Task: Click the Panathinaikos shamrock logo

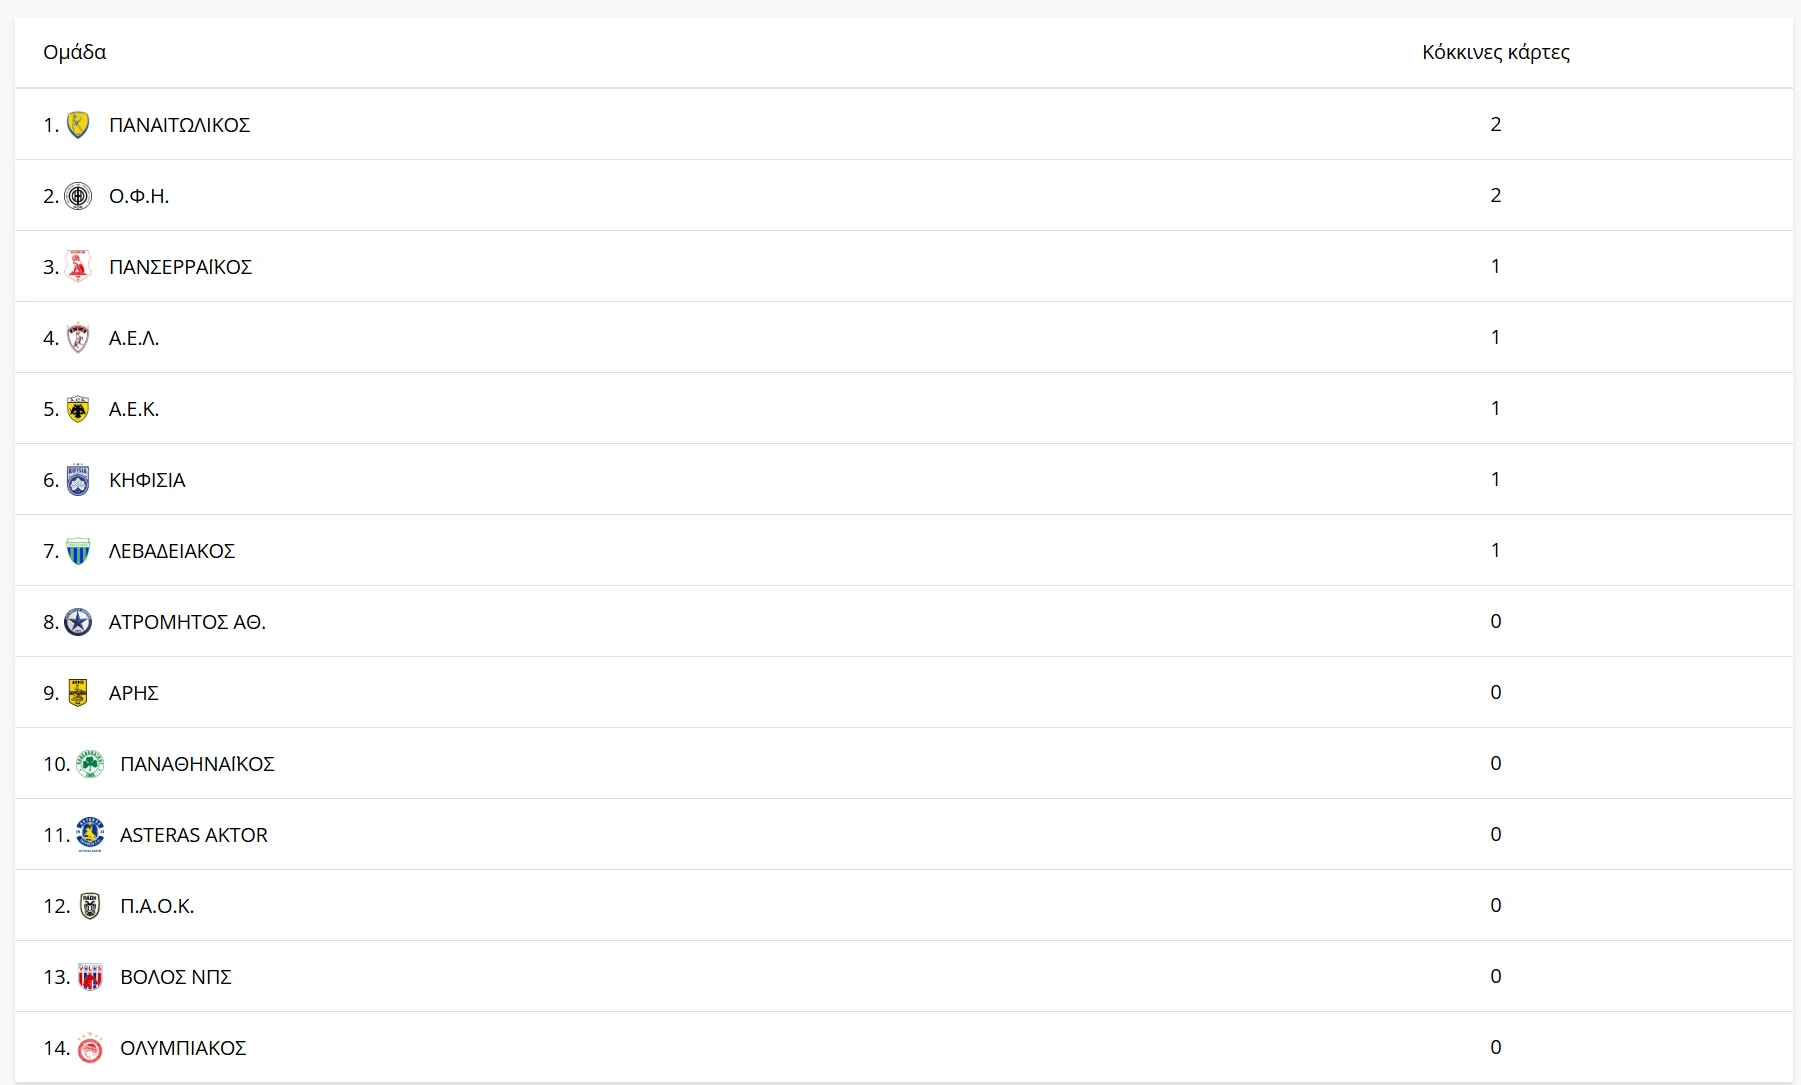Action: click(x=90, y=764)
